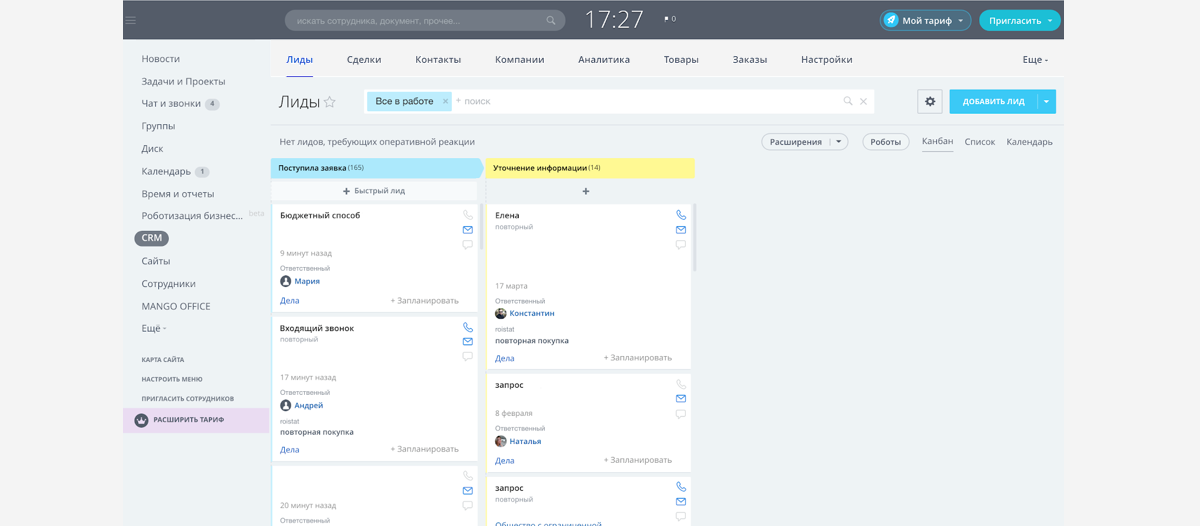Click Константин's avatar photo
Image resolution: width=1200 pixels, height=526 pixels.
tap(501, 313)
